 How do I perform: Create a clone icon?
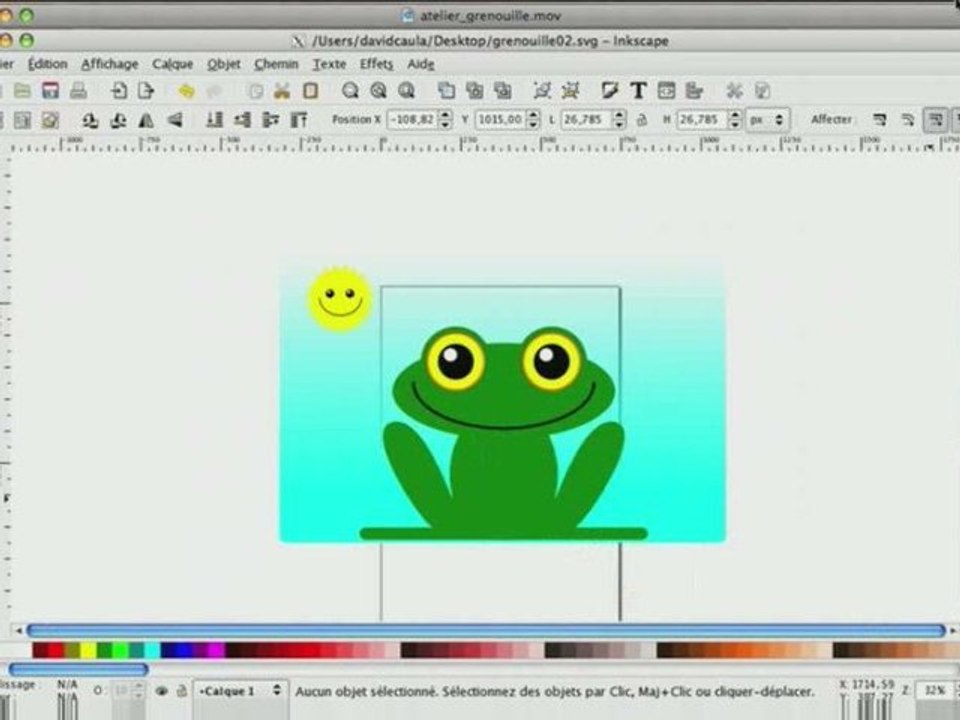474,91
